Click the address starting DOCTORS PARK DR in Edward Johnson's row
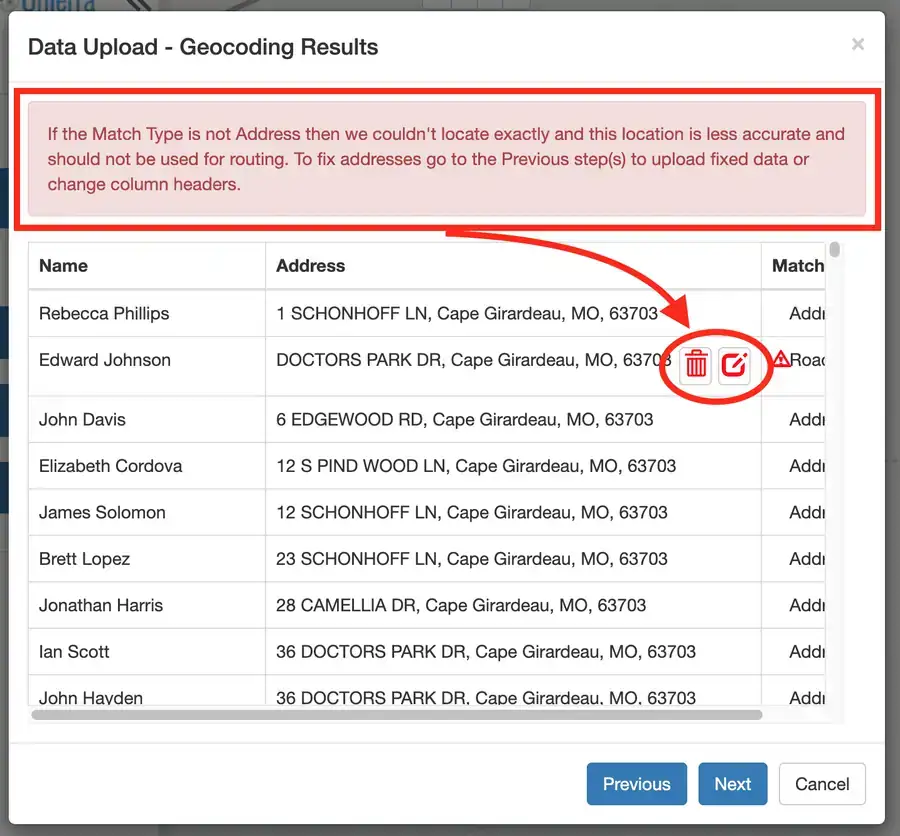900x836 pixels. (x=474, y=360)
